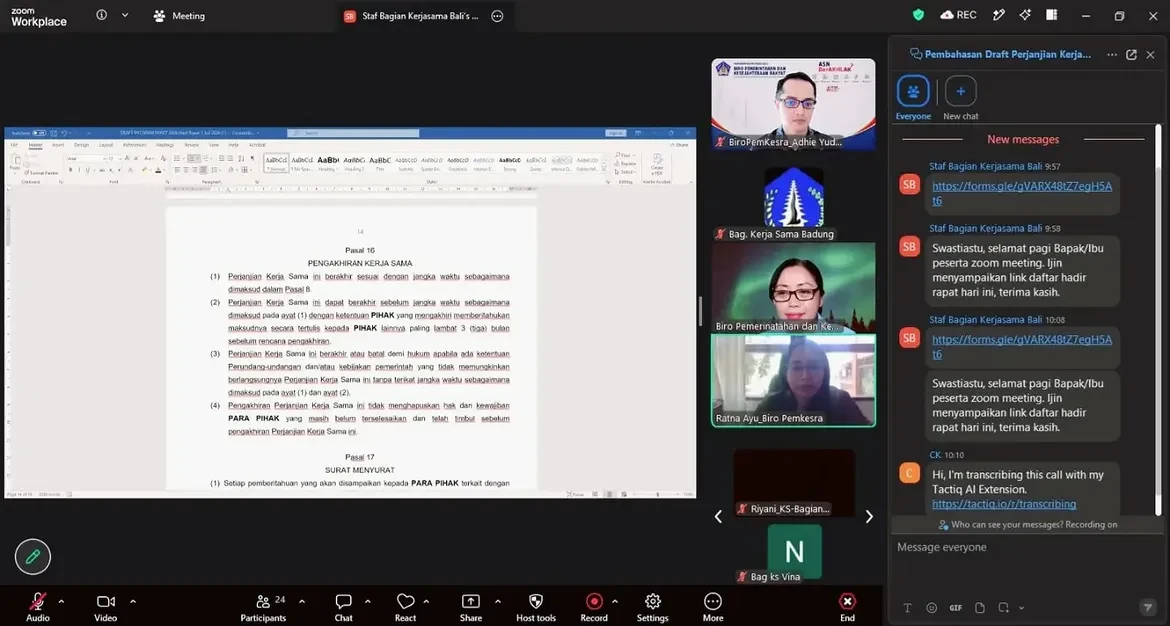Expand participants options caret
Viewport: 1170px width, 626px height.
pyautogui.click(x=301, y=601)
